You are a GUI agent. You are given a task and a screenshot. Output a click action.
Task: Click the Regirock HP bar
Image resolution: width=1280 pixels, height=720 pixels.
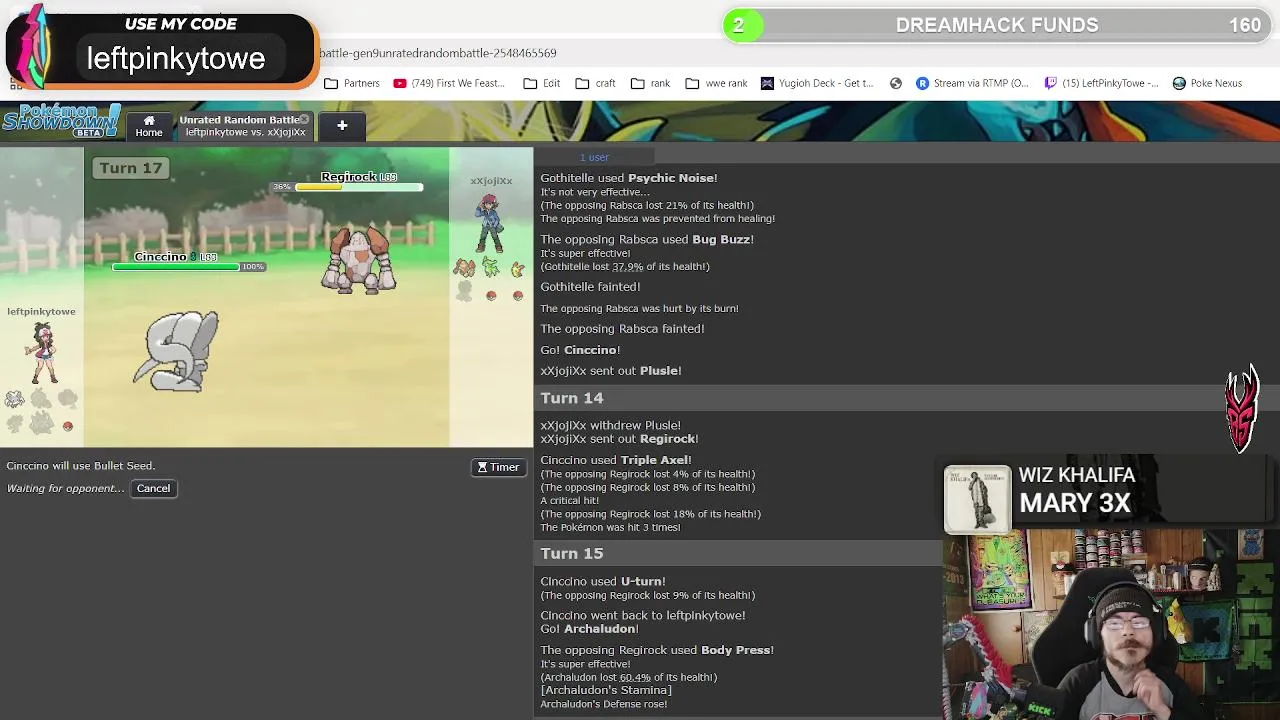tap(359, 187)
